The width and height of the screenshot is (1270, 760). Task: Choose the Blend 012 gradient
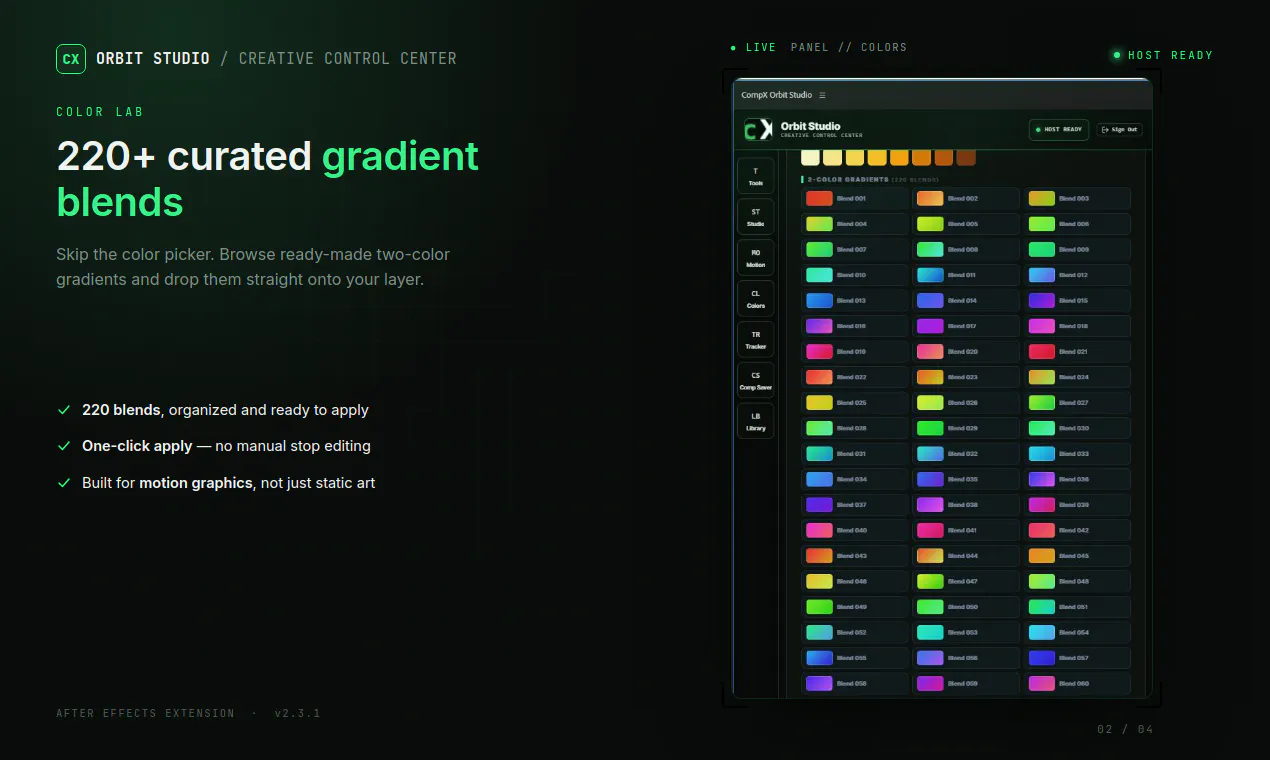(1077, 275)
